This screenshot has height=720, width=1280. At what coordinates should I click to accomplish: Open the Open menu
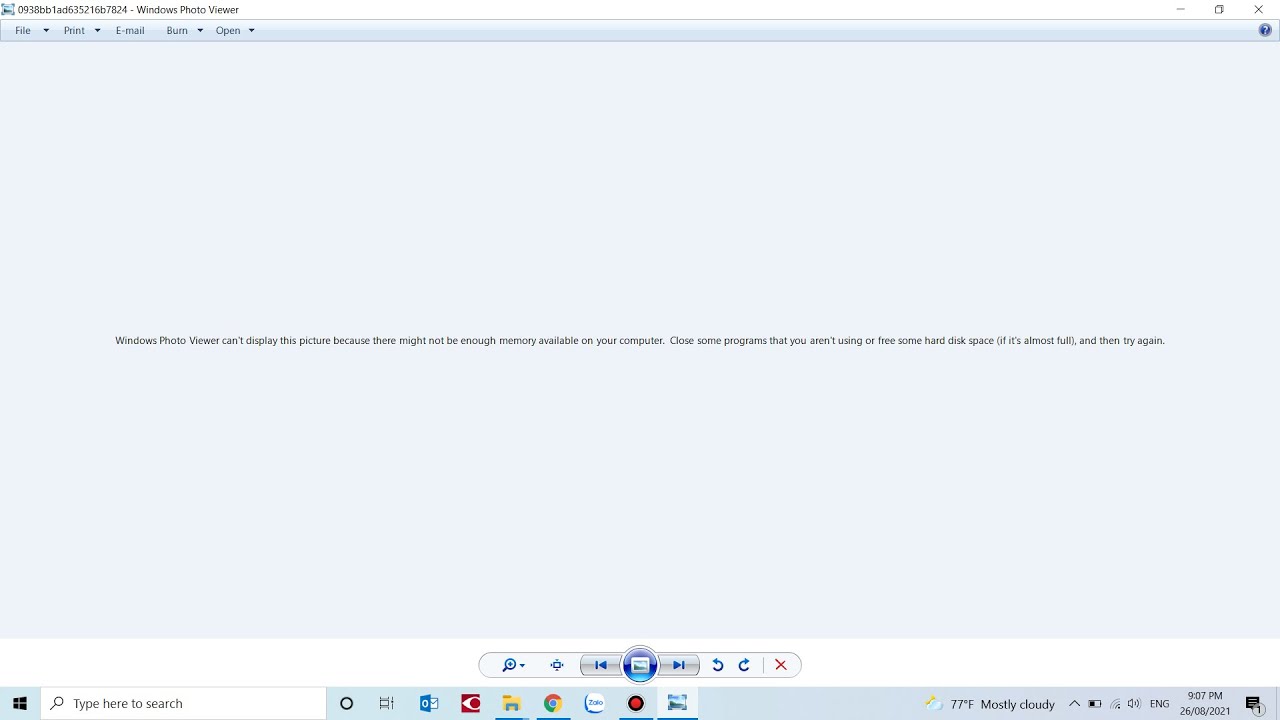click(x=228, y=30)
